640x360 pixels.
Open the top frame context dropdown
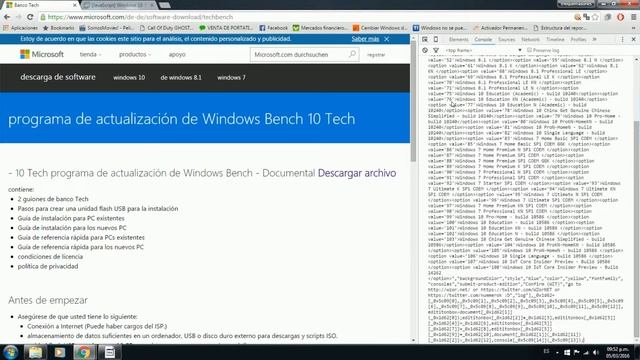pos(483,50)
